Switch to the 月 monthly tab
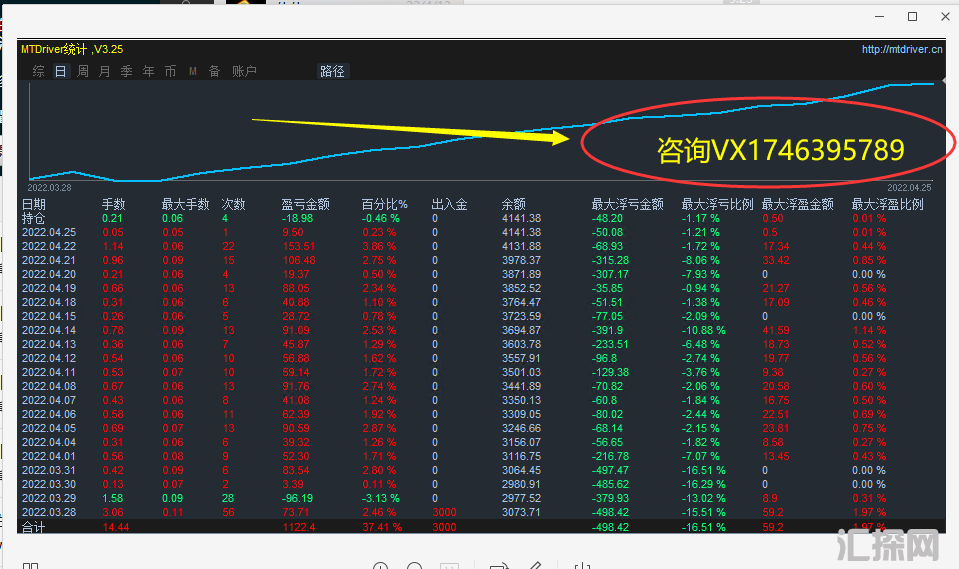 [x=105, y=71]
